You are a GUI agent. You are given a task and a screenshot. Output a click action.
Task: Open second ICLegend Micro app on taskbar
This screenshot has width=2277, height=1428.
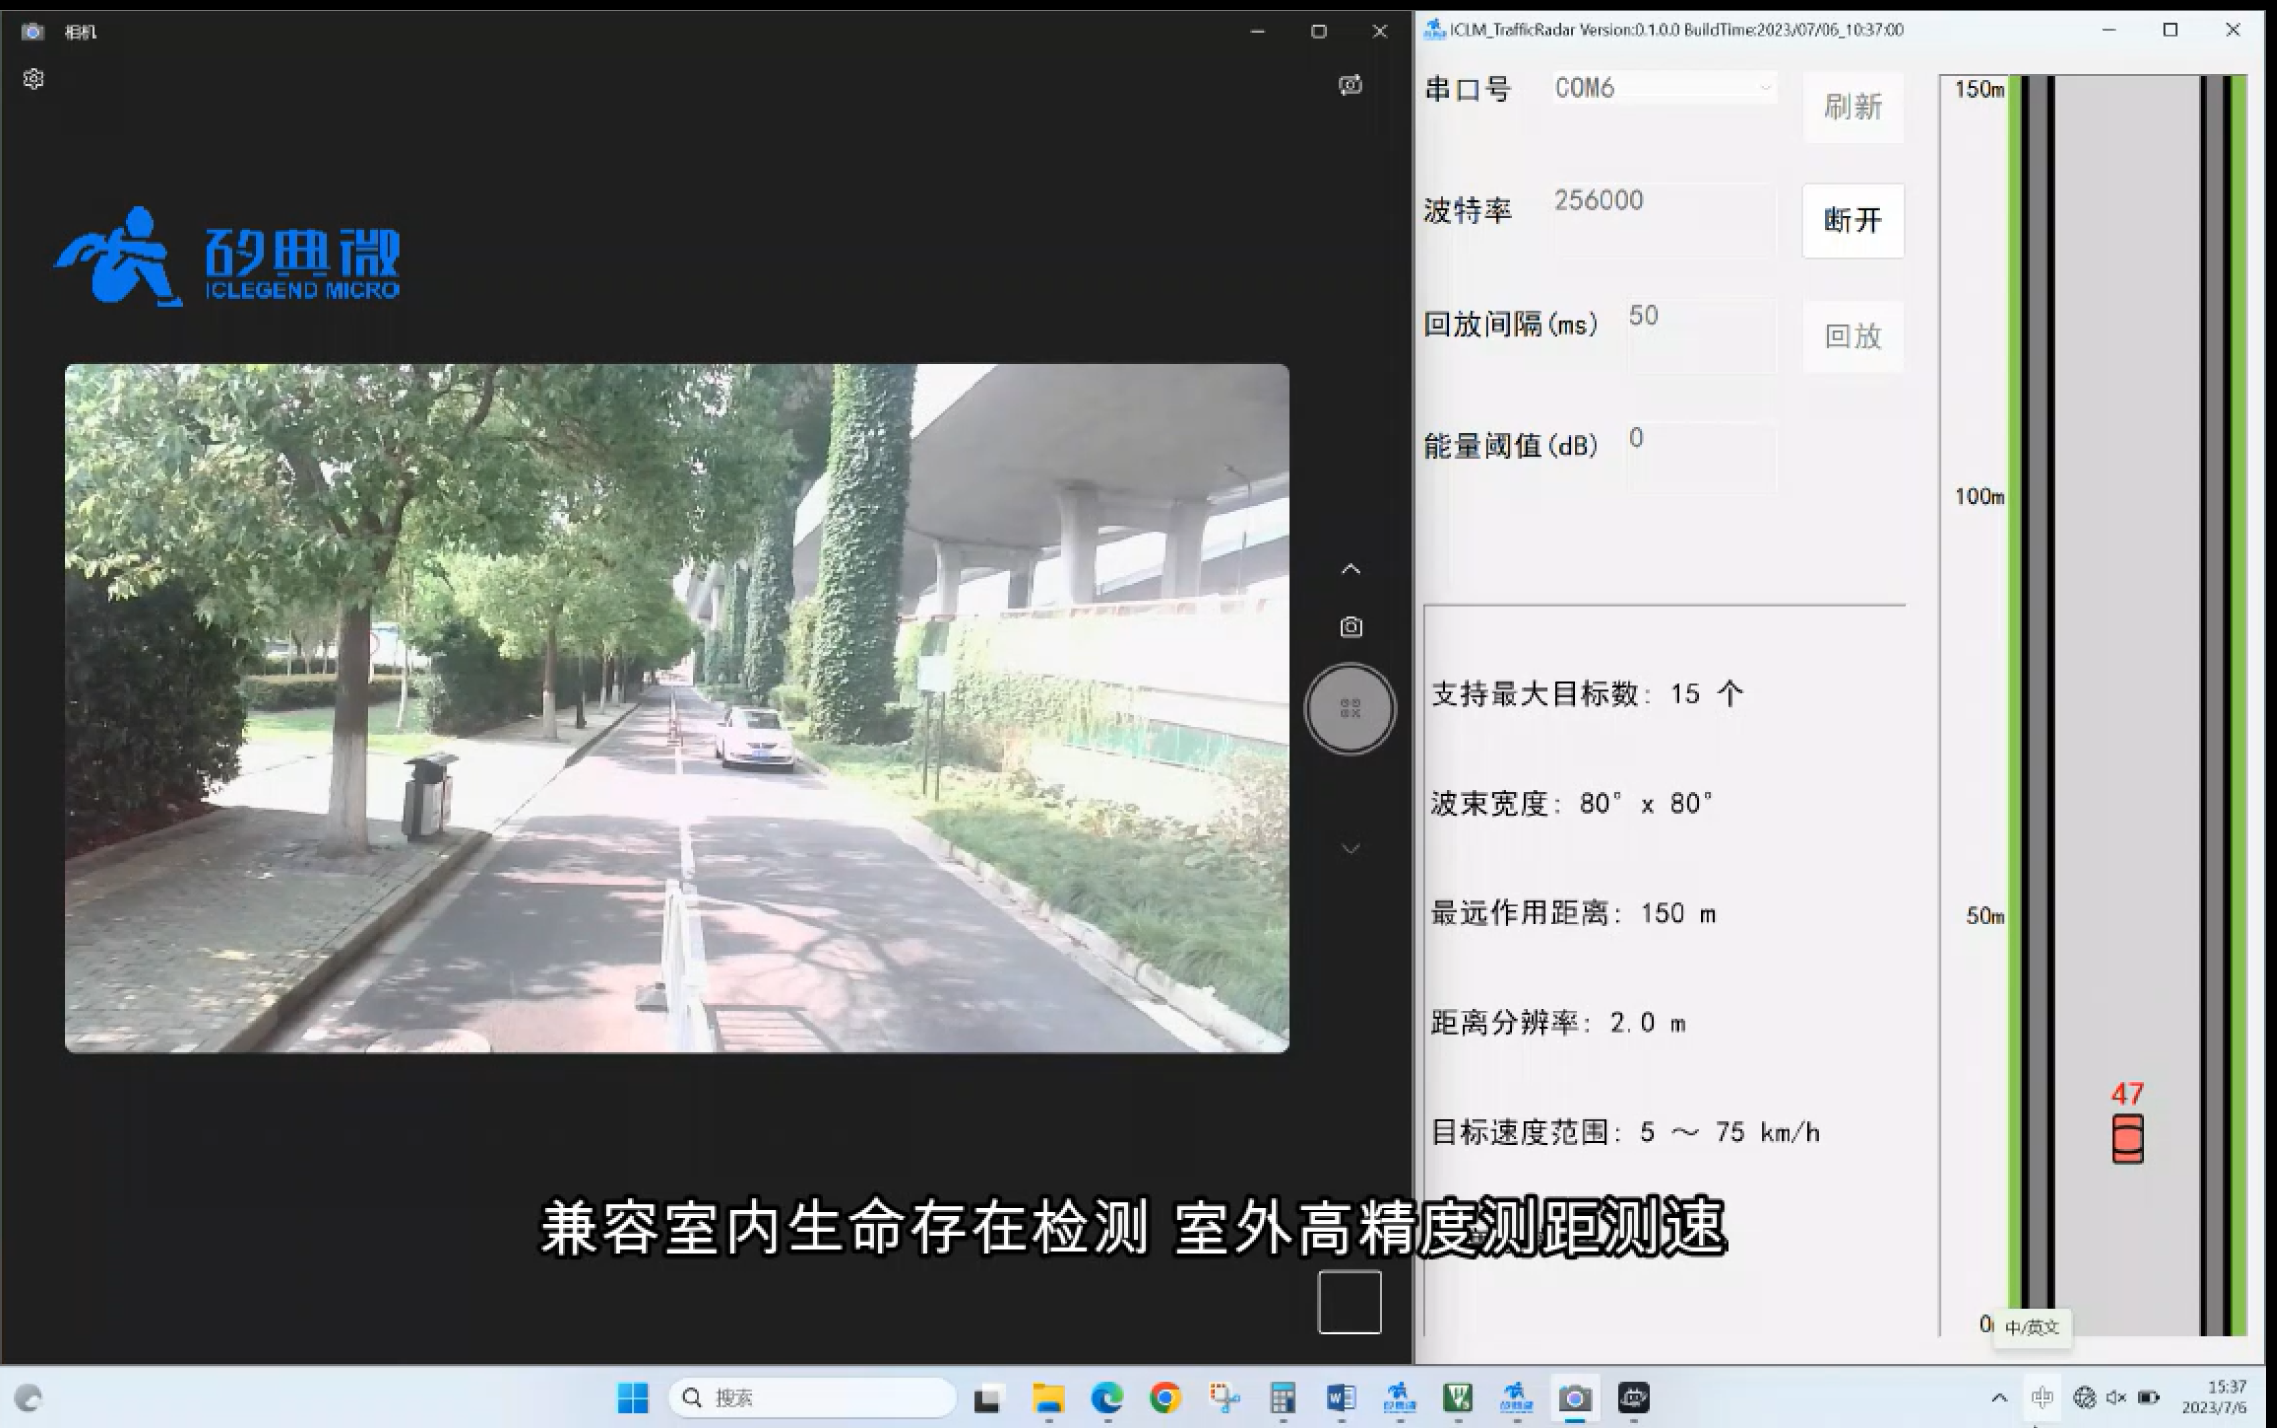click(x=1517, y=1398)
